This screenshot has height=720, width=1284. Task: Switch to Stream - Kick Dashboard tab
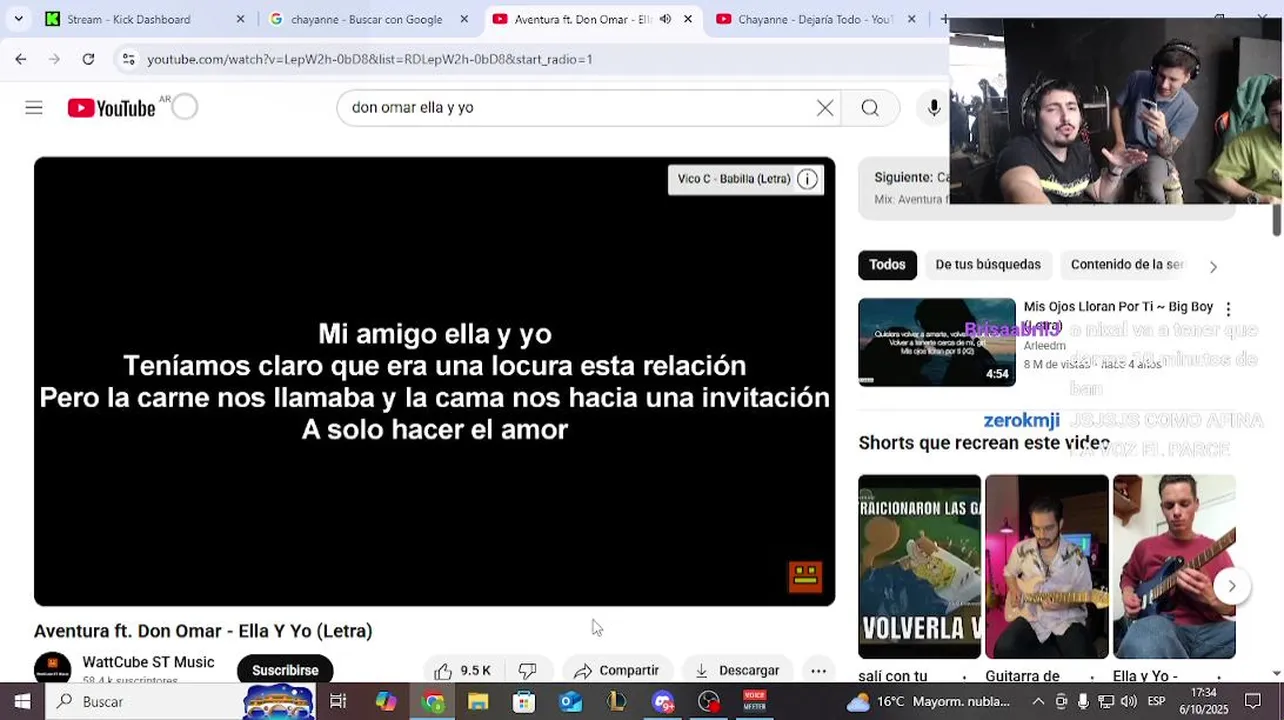tap(128, 19)
